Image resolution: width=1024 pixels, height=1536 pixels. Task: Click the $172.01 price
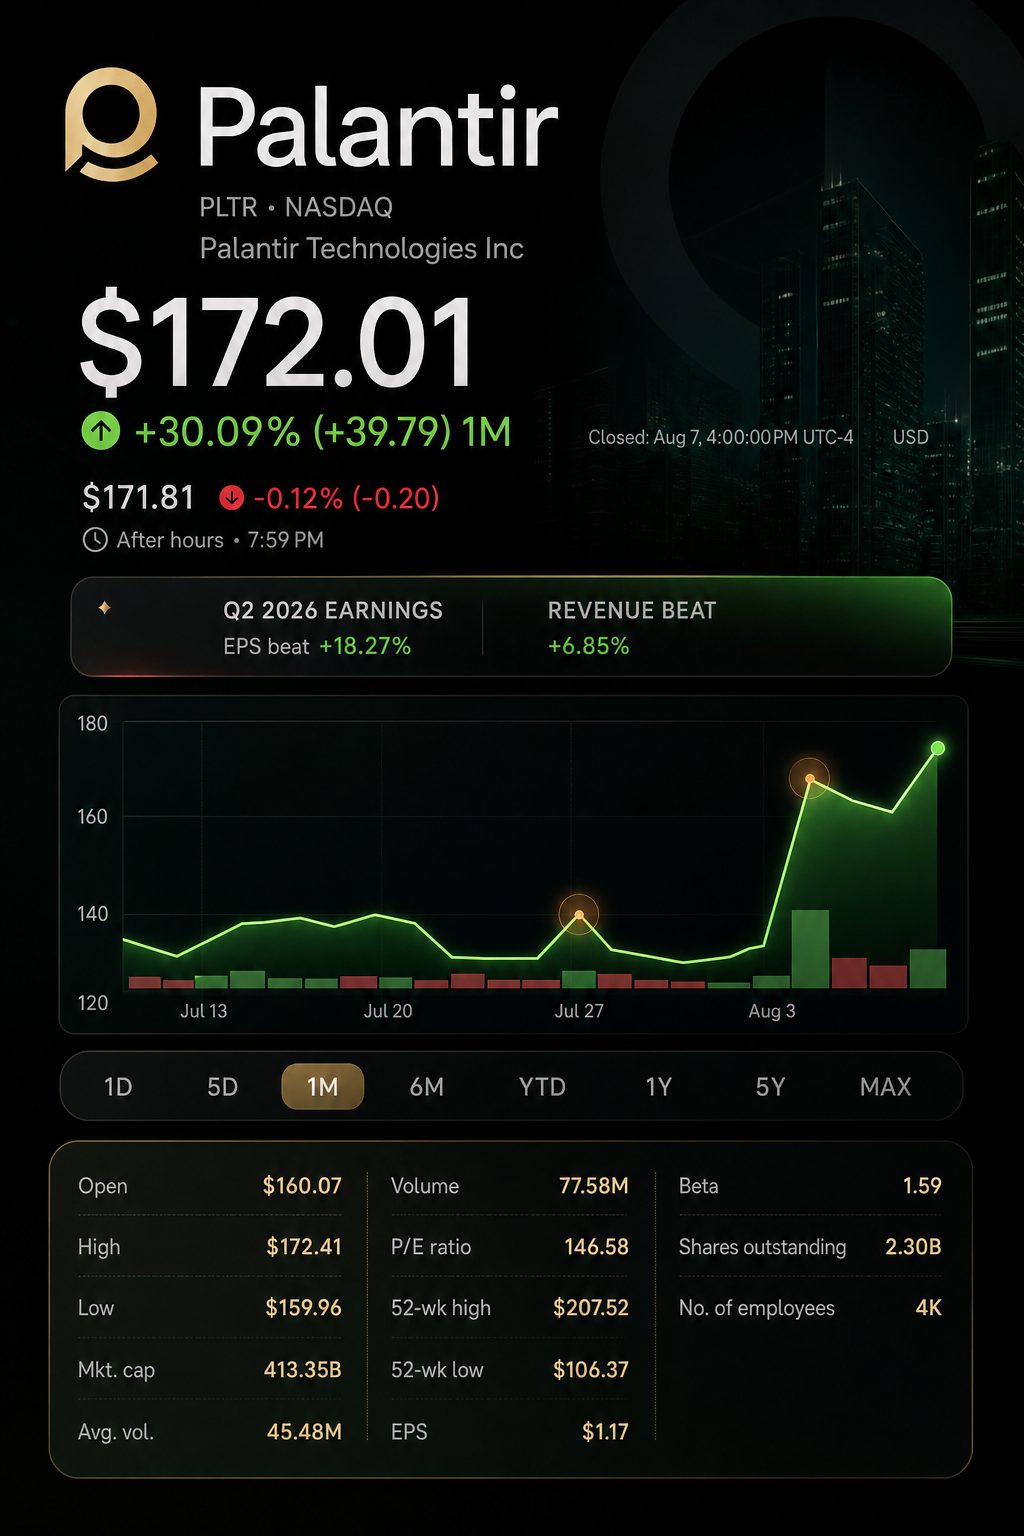point(277,343)
